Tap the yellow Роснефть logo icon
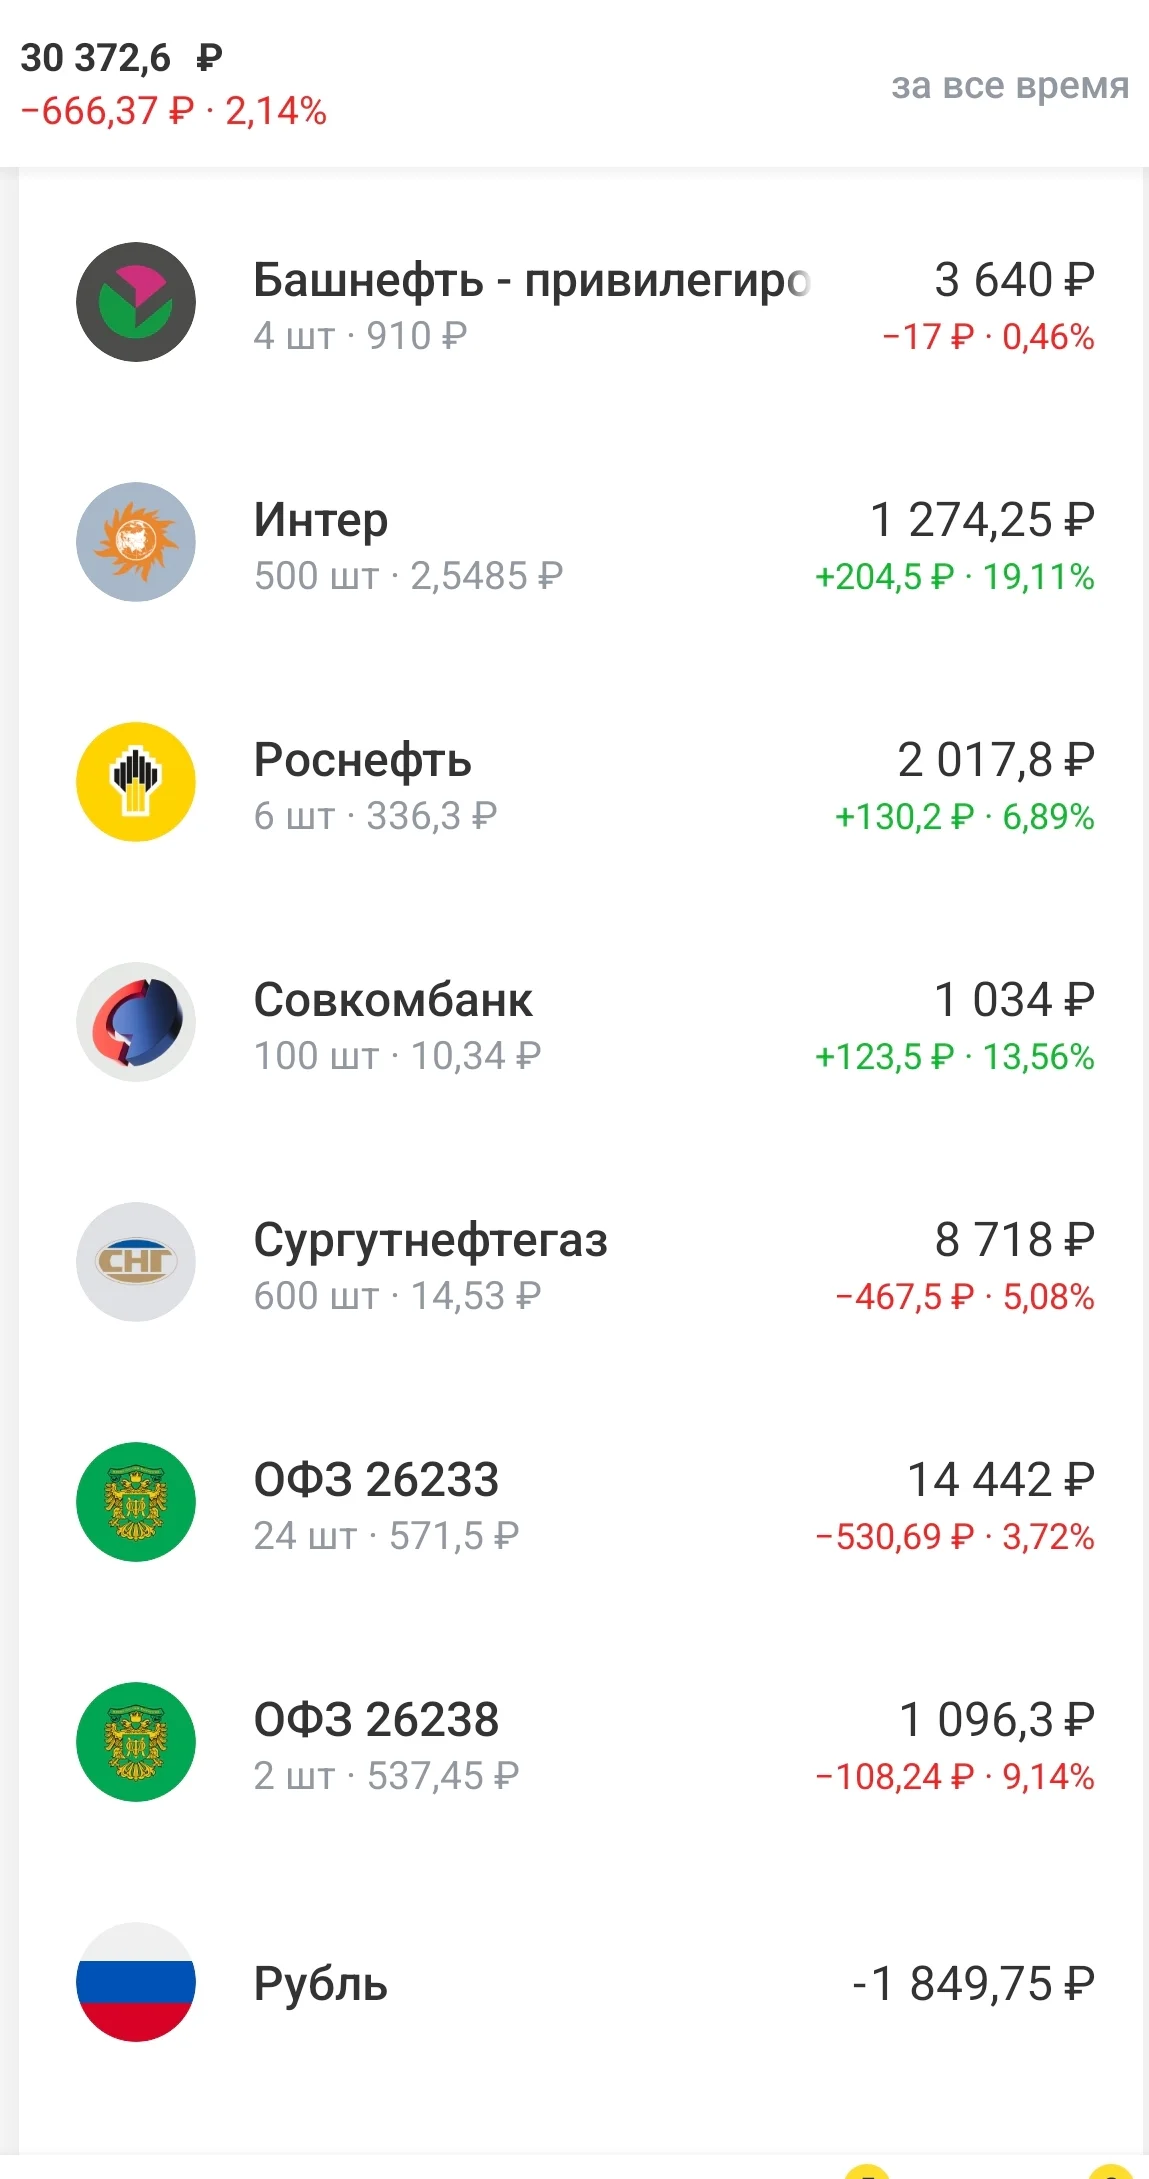This screenshot has width=1149, height=2179. pyautogui.click(x=136, y=782)
